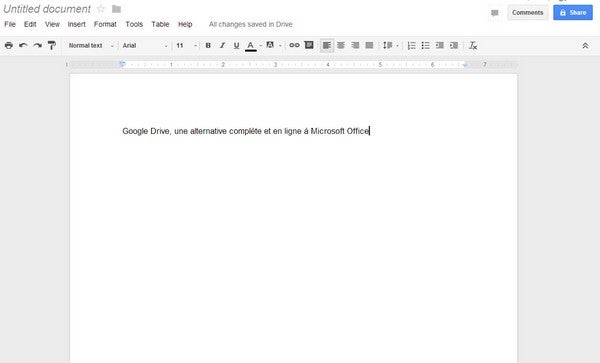Open the Arial font dropdown
600x363 pixels.
click(145, 46)
